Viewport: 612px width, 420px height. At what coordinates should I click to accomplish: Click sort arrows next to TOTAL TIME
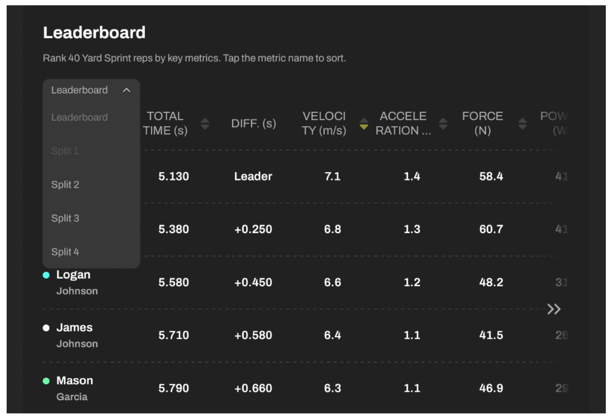tap(205, 124)
